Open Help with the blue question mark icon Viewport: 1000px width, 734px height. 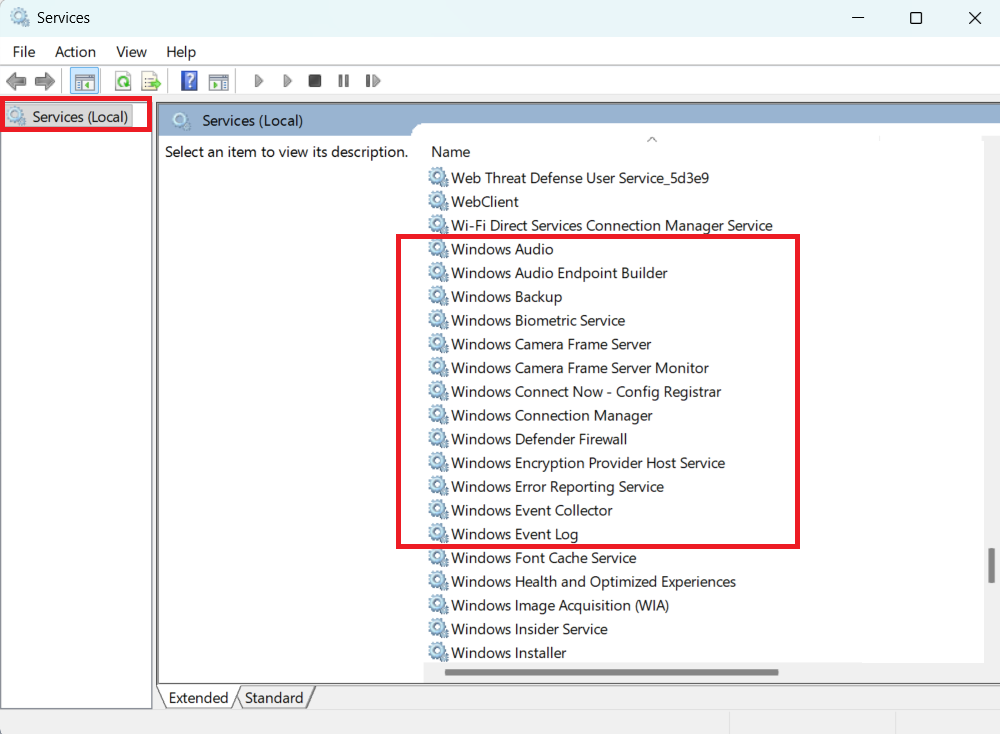189,81
